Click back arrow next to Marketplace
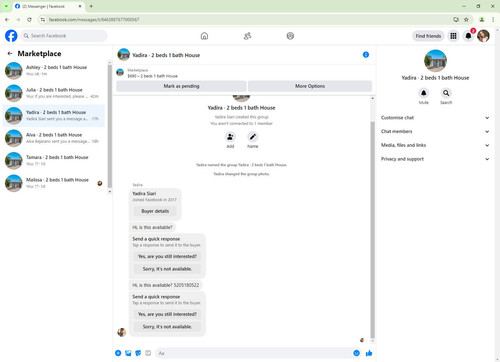The width and height of the screenshot is (500, 362). coord(10,53)
